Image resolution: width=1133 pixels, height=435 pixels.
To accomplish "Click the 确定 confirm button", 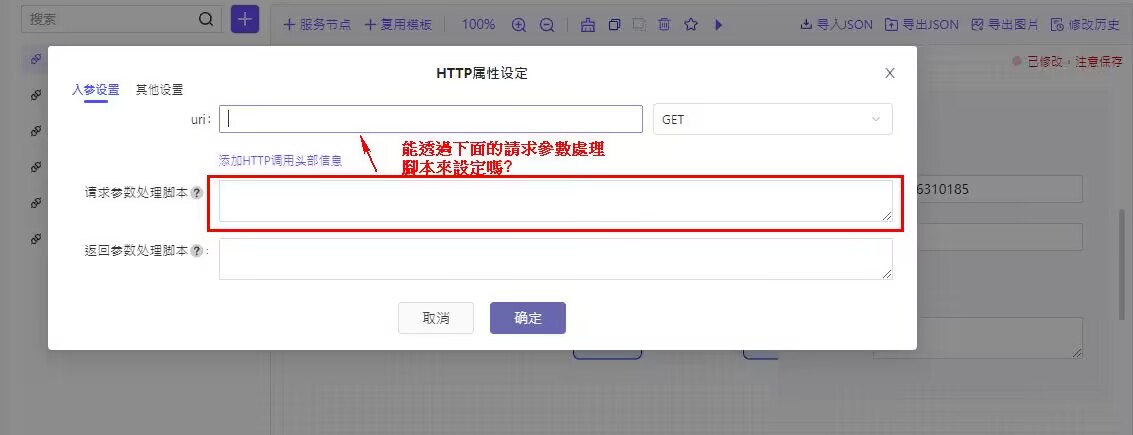I will coord(527,318).
